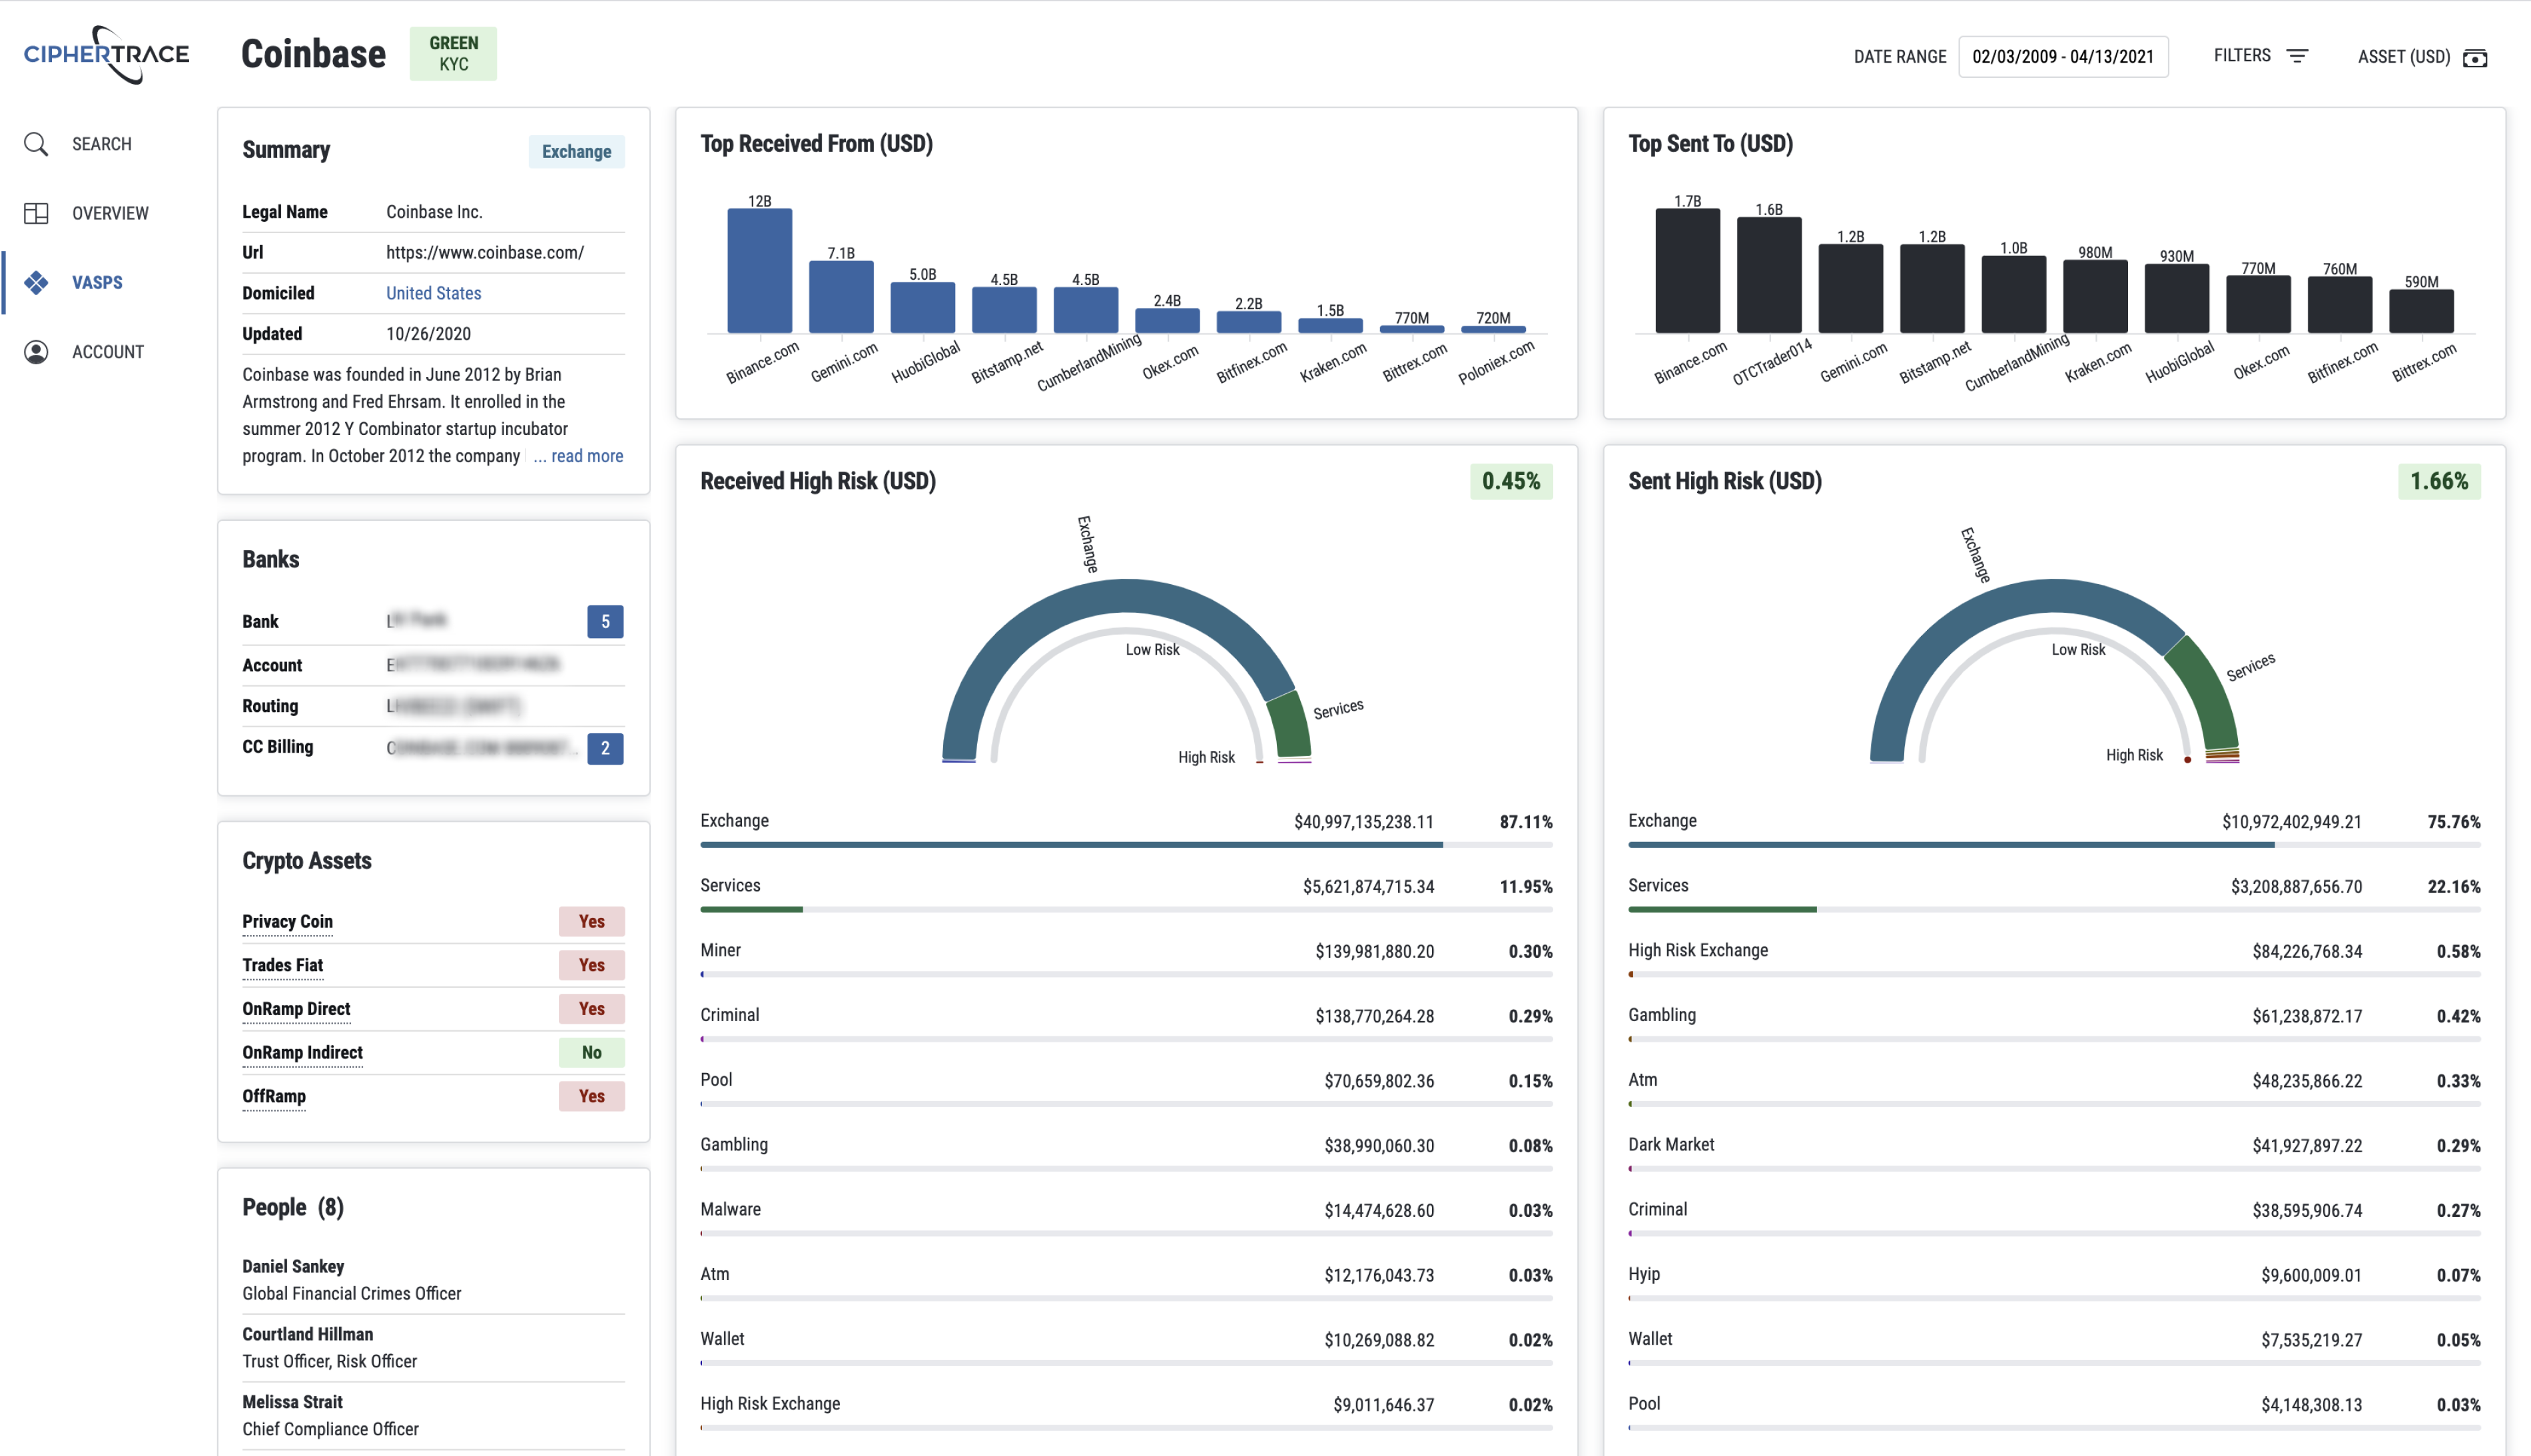Image resolution: width=2531 pixels, height=1456 pixels.
Task: Click the $40,997,135,238.11 Exchange amount
Action: 1364,822
